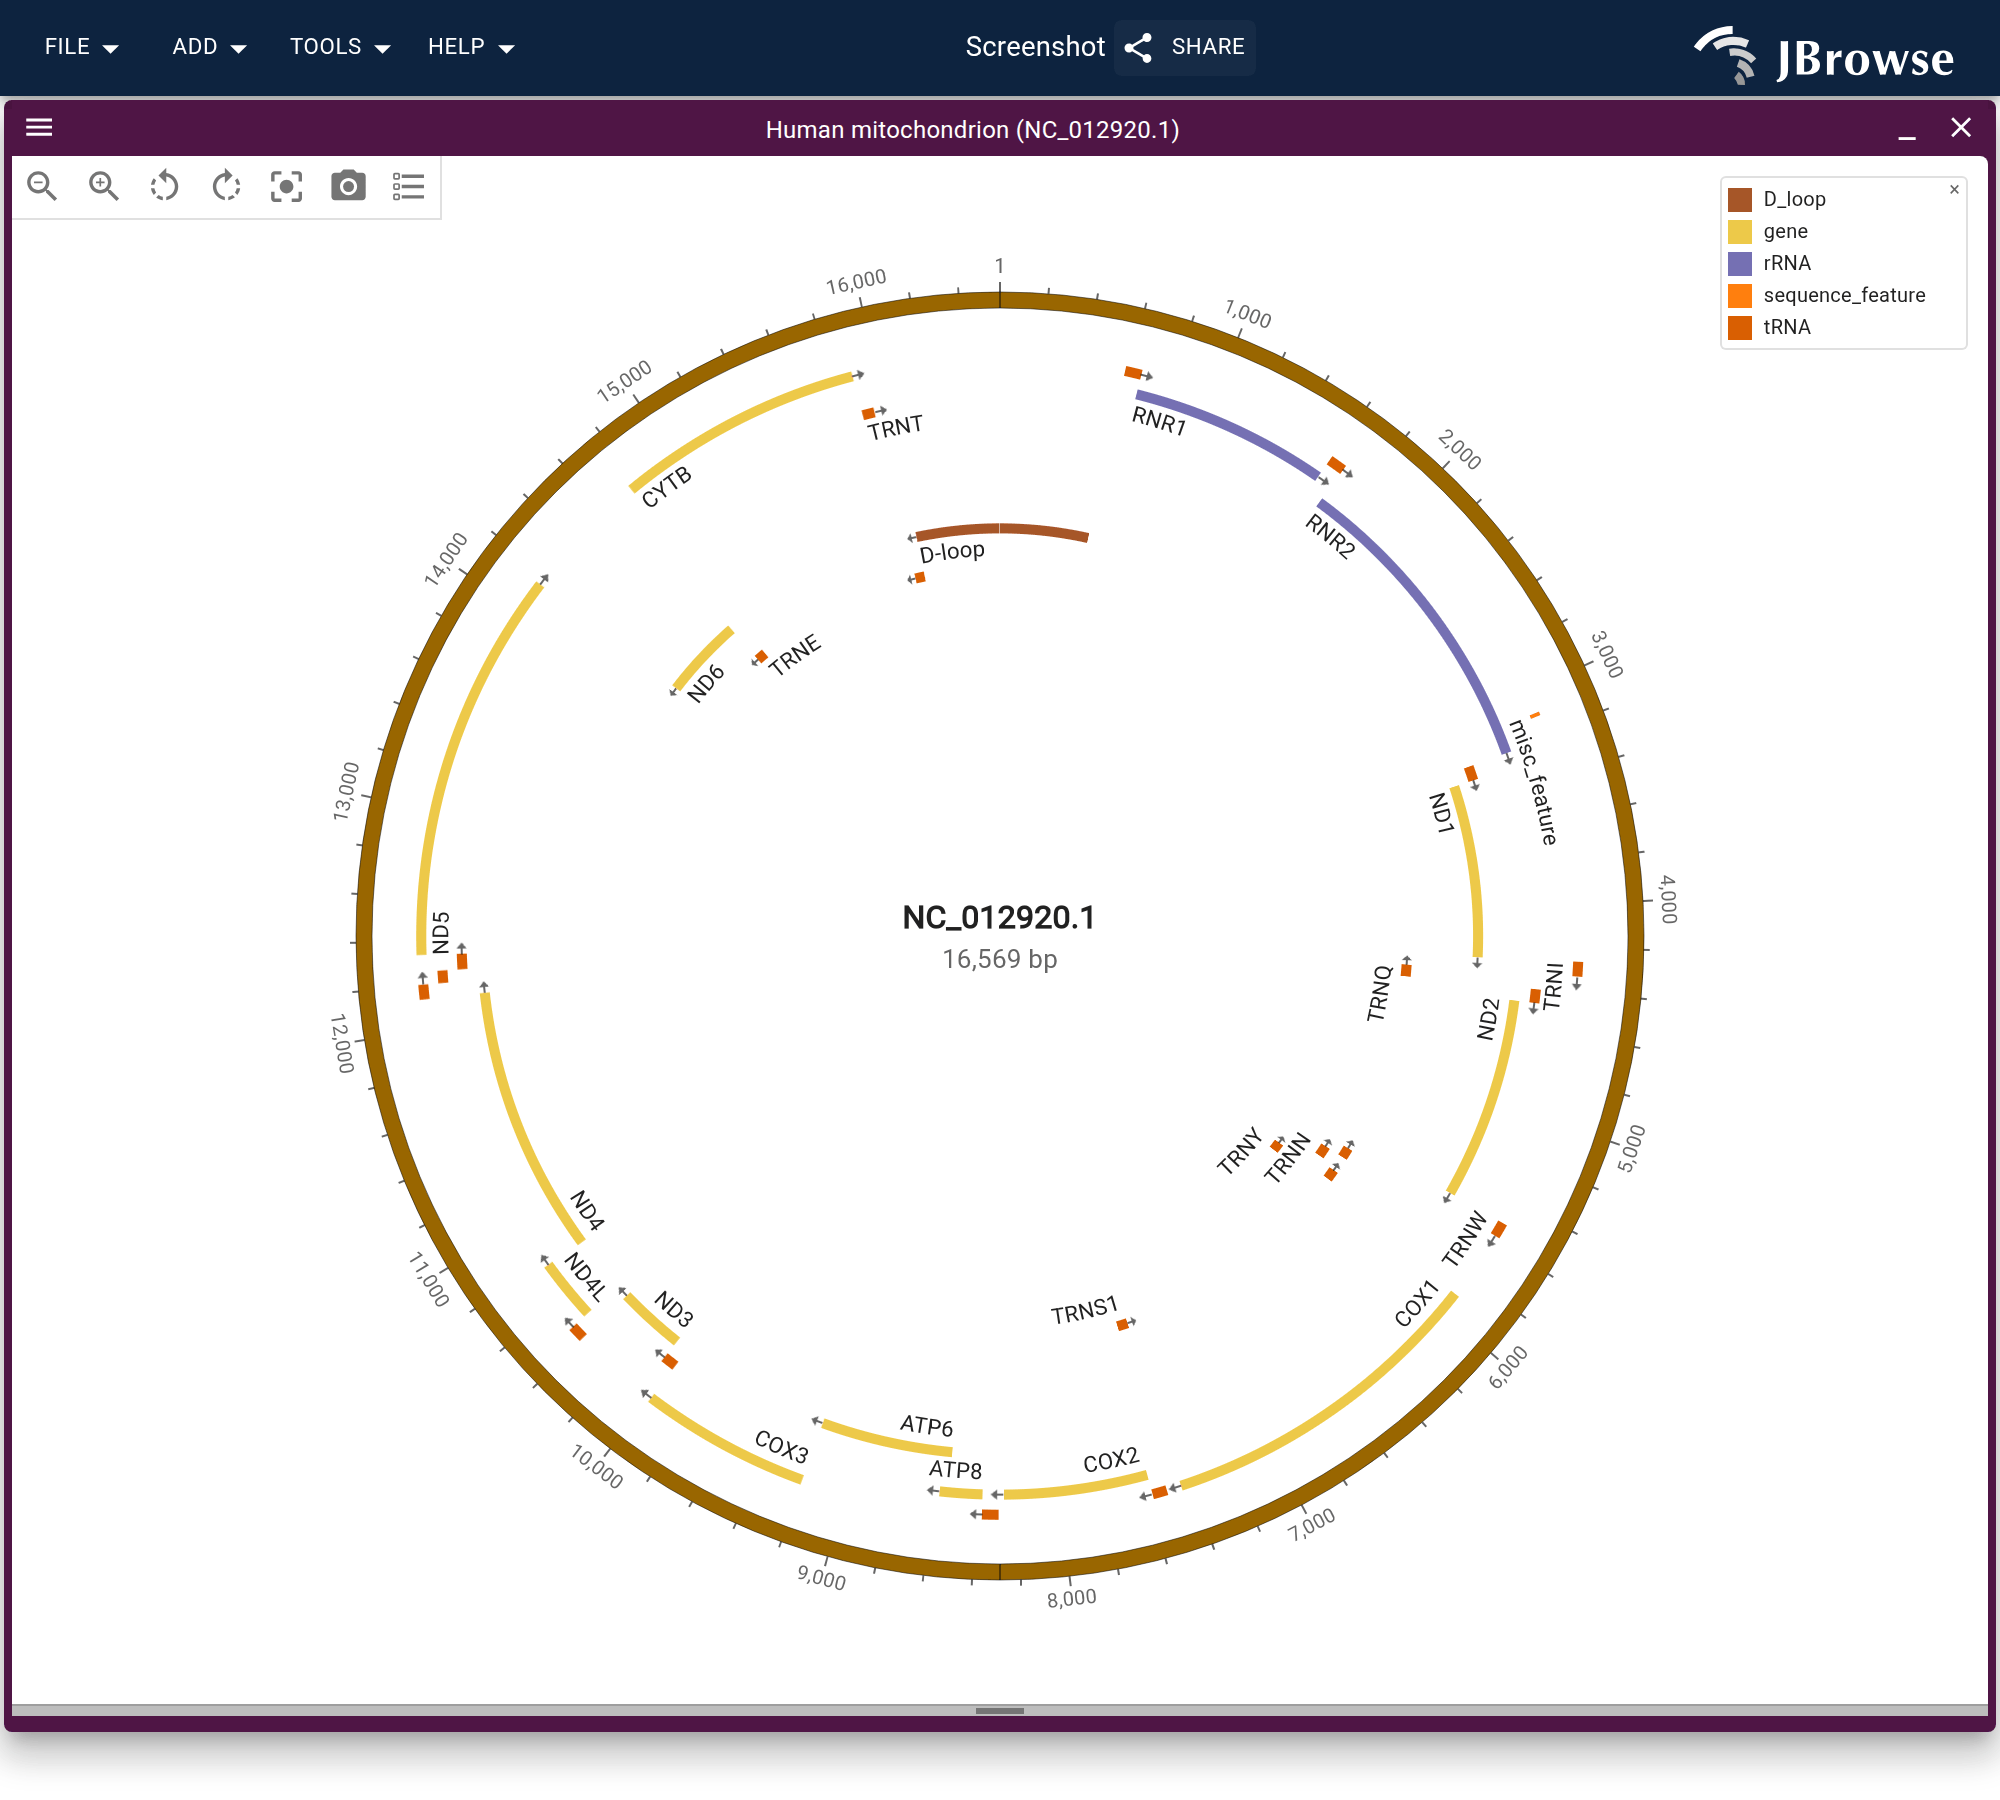Screen dimensions: 2000x1800
Task: Click the Screenshot session name
Action: tap(1035, 47)
